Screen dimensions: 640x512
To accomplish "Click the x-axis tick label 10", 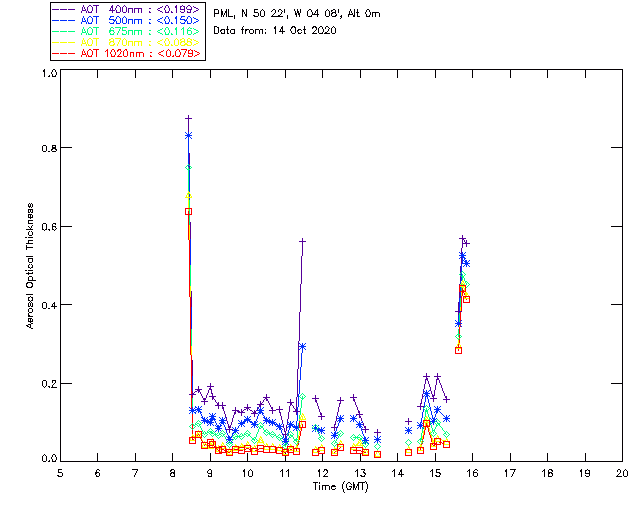I will pos(247,473).
